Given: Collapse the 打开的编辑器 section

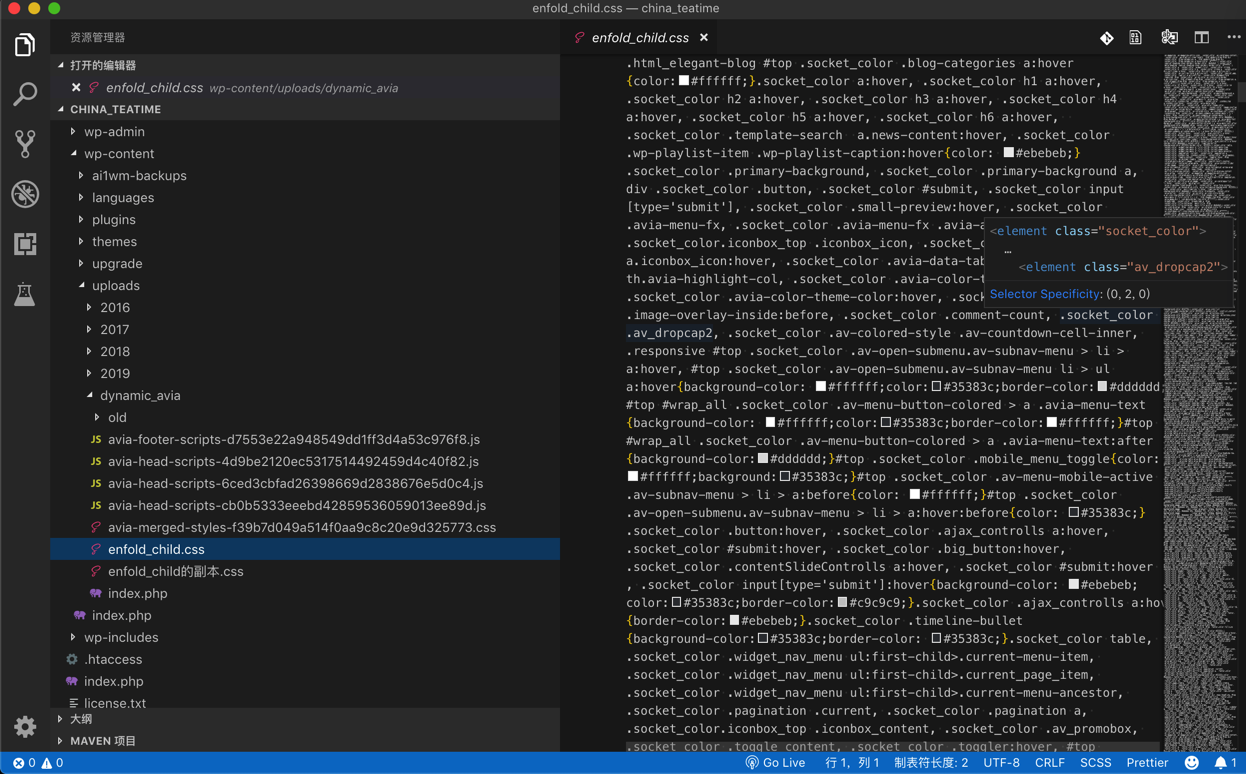Looking at the screenshot, I should click(305, 66).
